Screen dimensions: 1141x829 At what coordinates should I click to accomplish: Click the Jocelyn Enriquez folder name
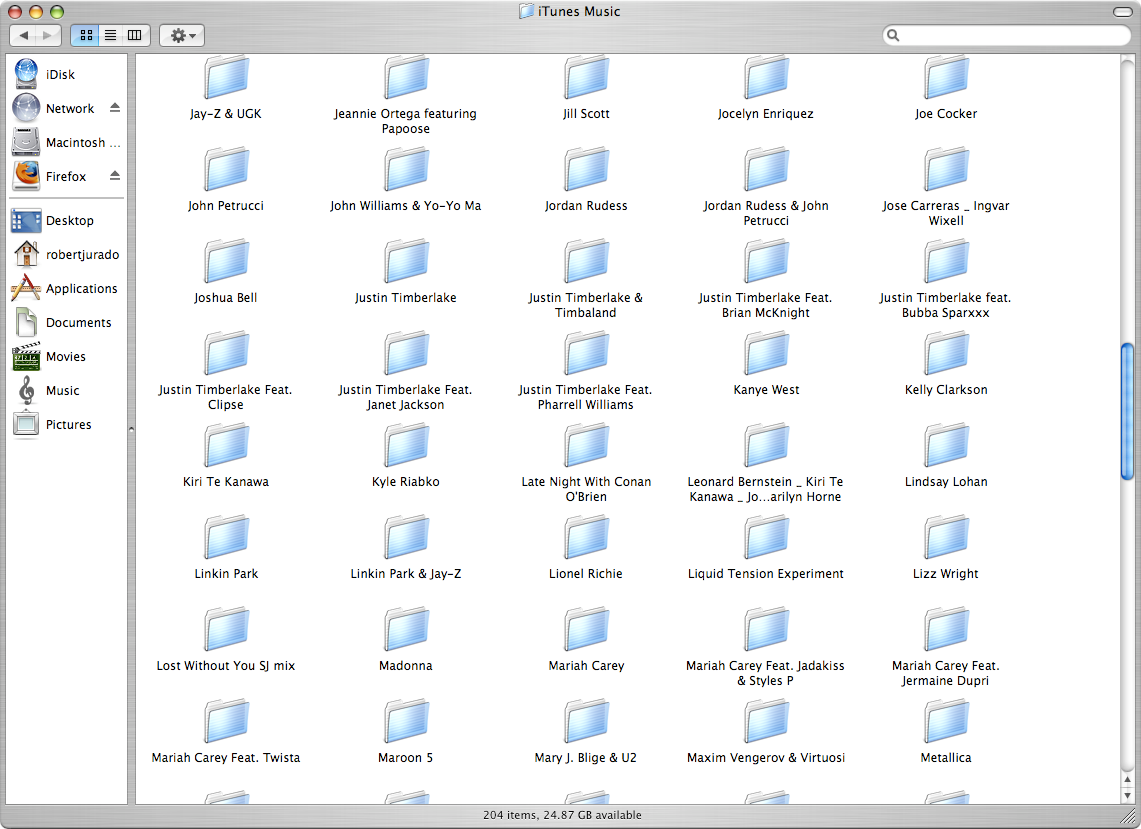(x=766, y=114)
